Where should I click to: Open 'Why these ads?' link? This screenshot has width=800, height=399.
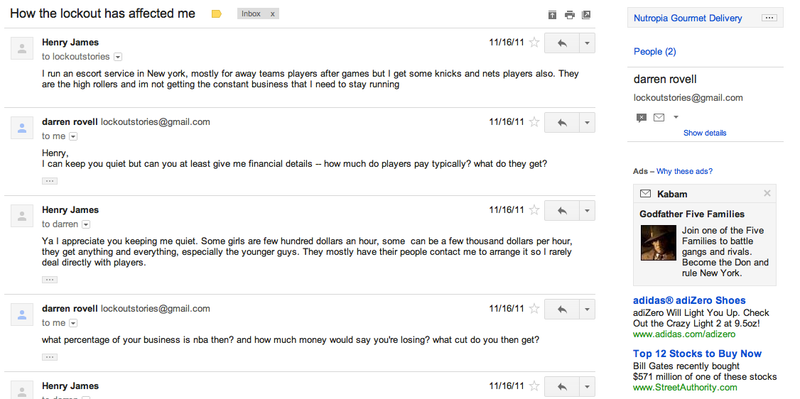coord(684,171)
